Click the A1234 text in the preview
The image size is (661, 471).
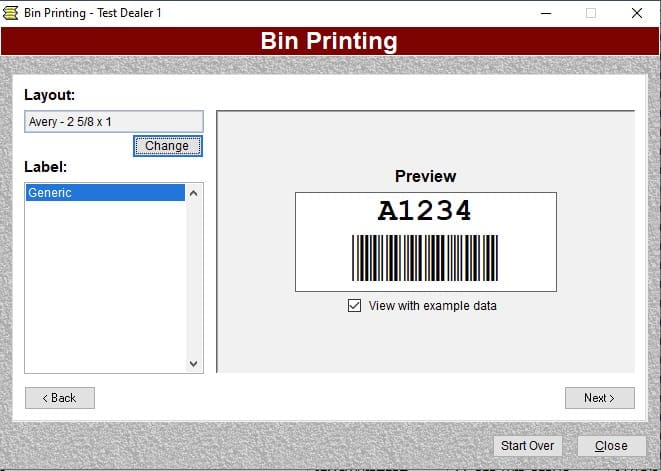(425, 211)
